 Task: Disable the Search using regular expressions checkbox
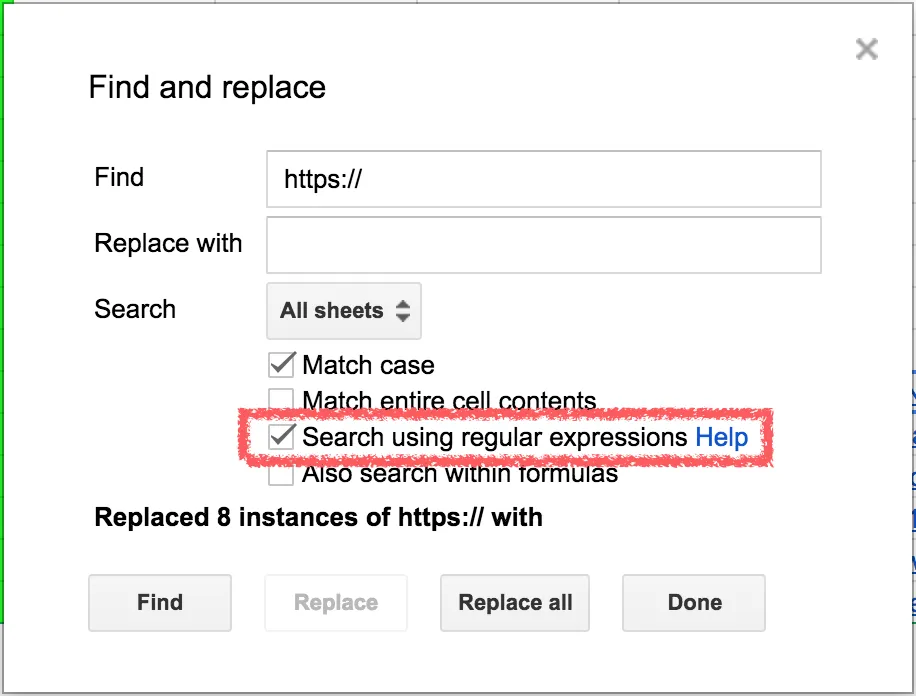tap(283, 437)
